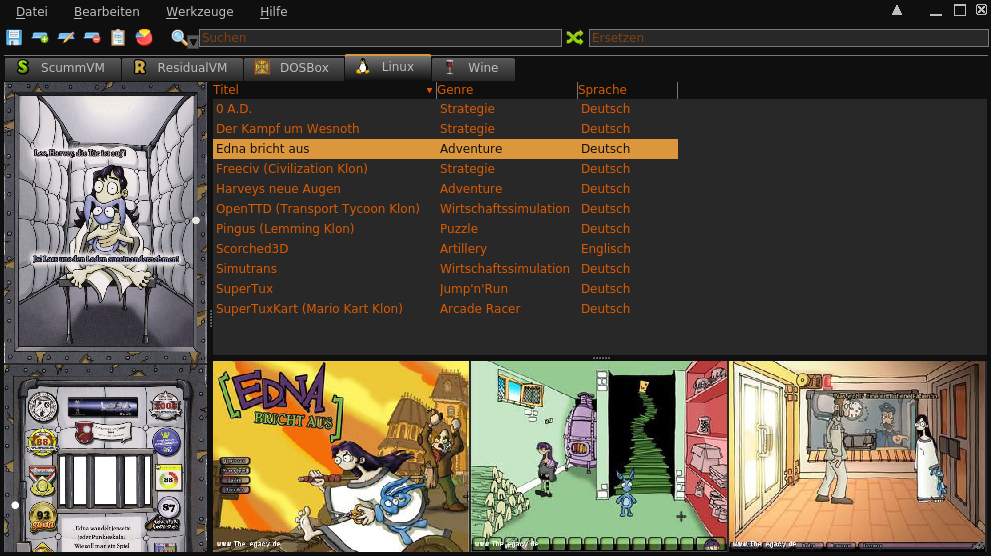Select the '0 A.D.' game row

445,109
